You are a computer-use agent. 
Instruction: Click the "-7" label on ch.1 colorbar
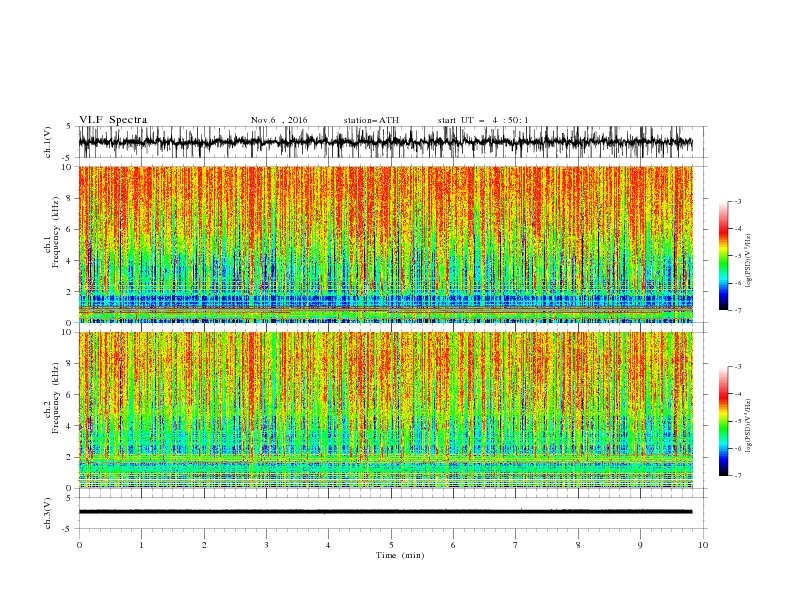pos(738,310)
